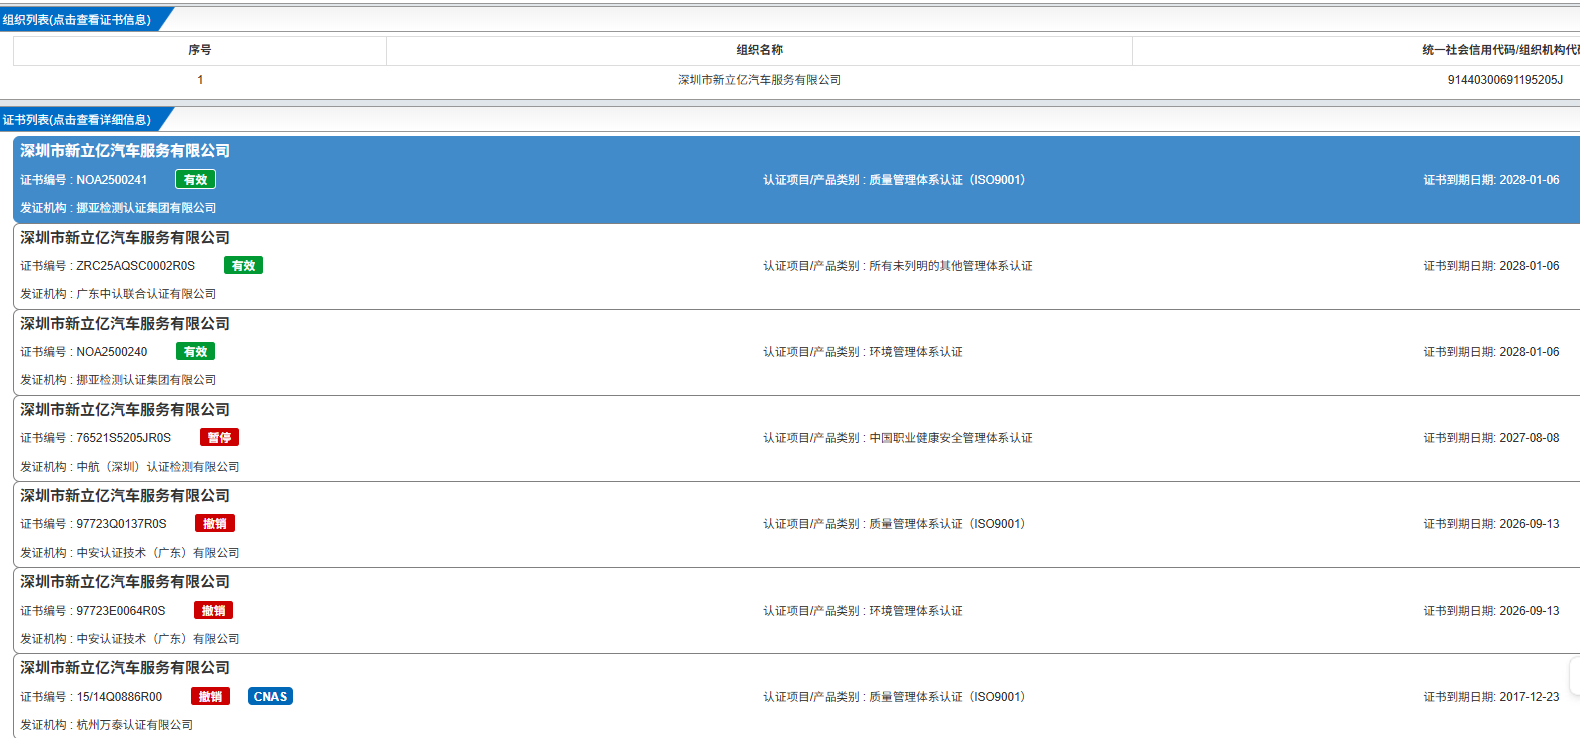The image size is (1580, 738).
Task: Click certificate number ZRC25AQSC0002R0S
Action: click(136, 266)
